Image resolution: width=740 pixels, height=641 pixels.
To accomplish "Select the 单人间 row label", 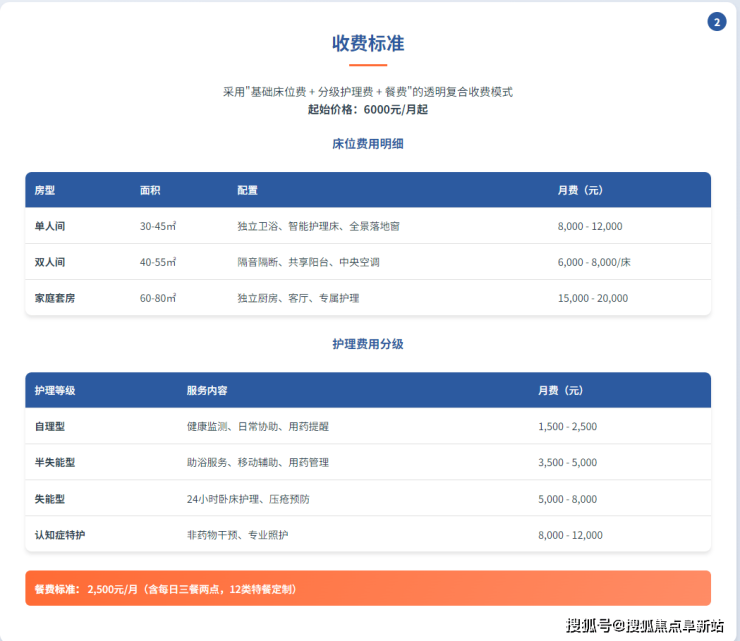I will 50,226.
